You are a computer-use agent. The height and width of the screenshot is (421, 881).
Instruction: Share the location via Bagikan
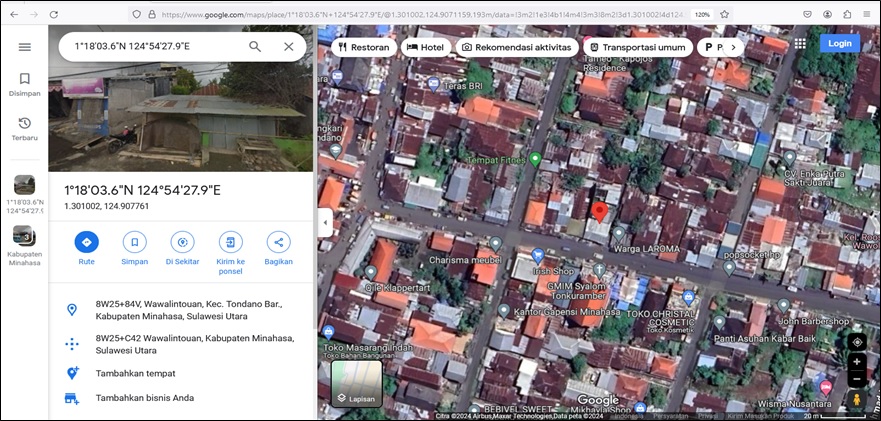(x=278, y=242)
